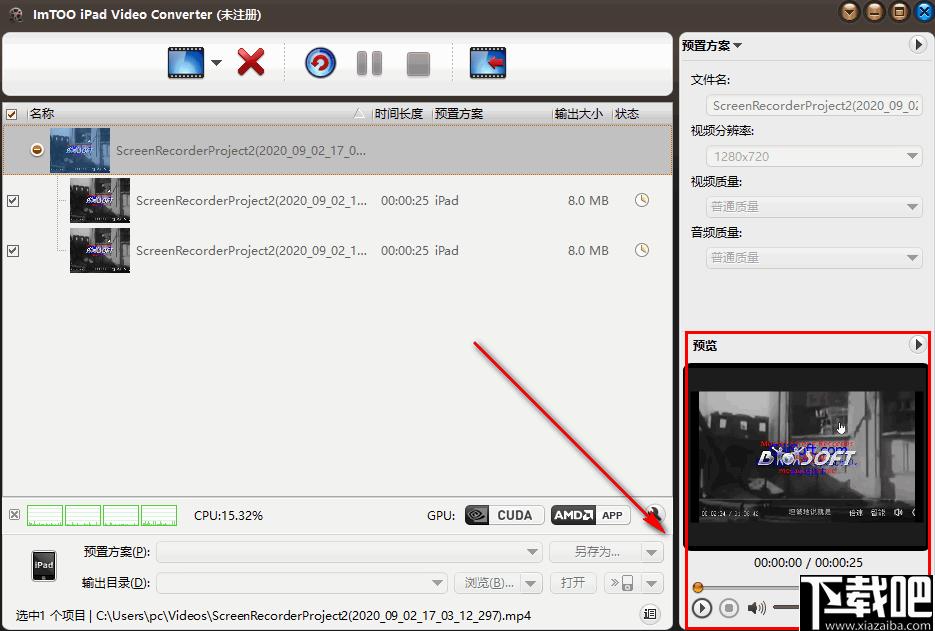
Task: Start conversion with the circular arrow button
Action: pyautogui.click(x=321, y=63)
